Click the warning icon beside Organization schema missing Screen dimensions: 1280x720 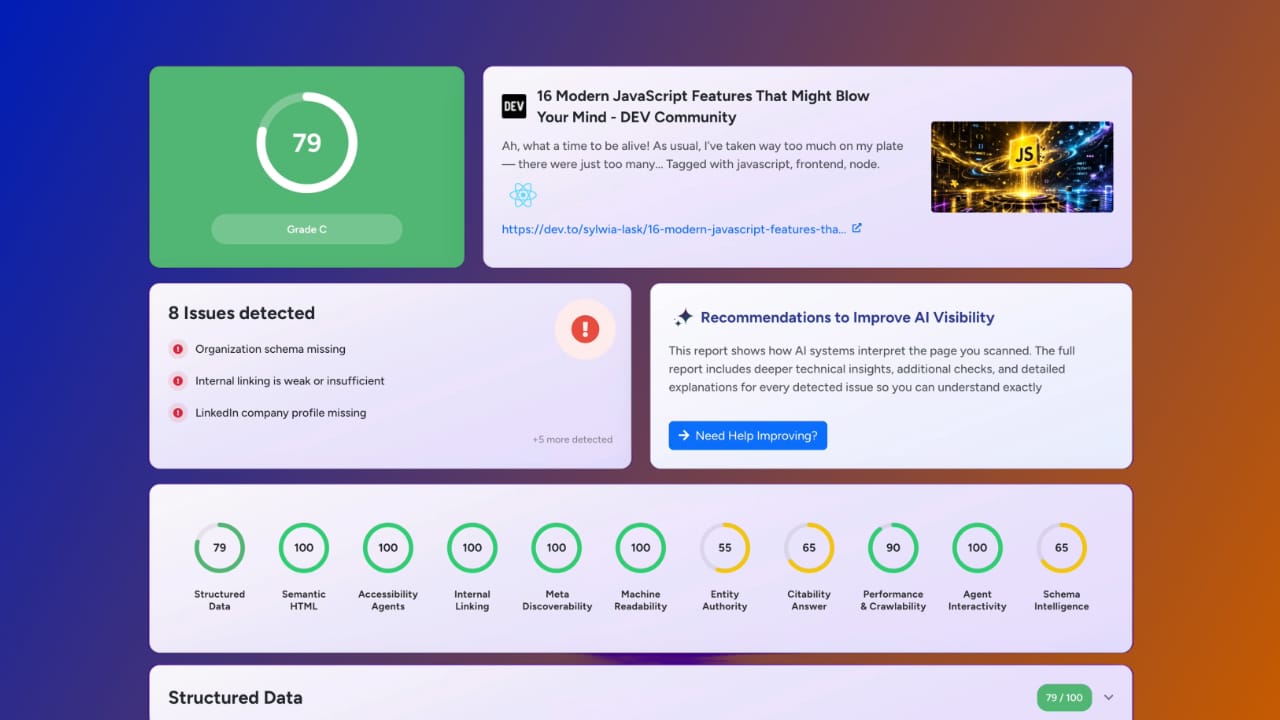[x=177, y=349]
